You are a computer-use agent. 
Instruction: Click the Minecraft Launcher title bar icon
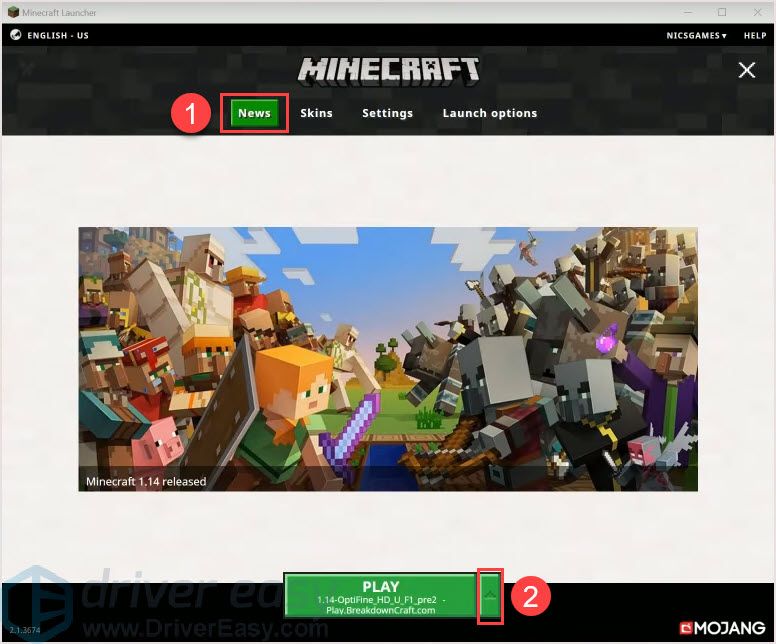click(x=12, y=12)
